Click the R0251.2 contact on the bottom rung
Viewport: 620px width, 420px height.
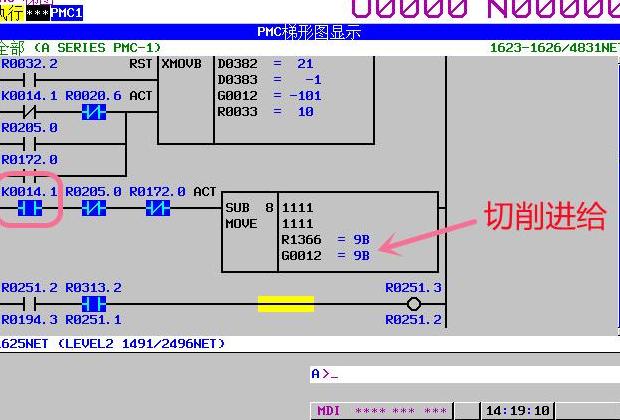pyautogui.click(x=30, y=304)
